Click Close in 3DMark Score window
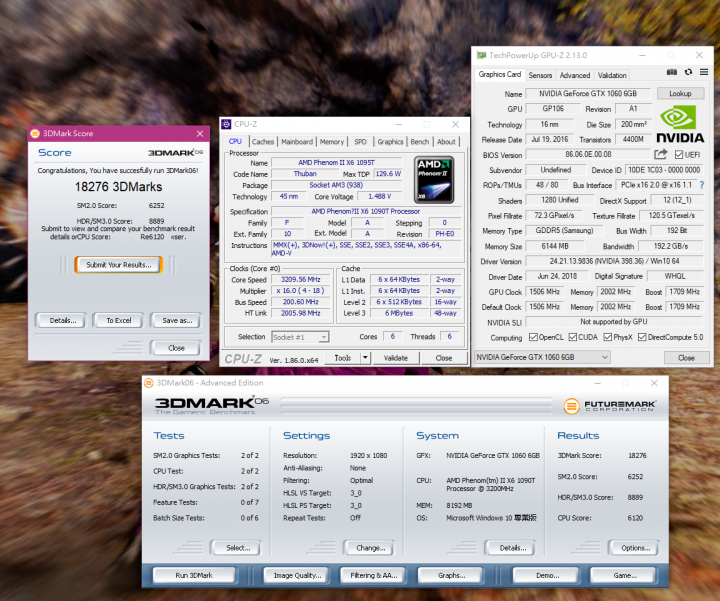720x601 pixels. click(x=176, y=348)
